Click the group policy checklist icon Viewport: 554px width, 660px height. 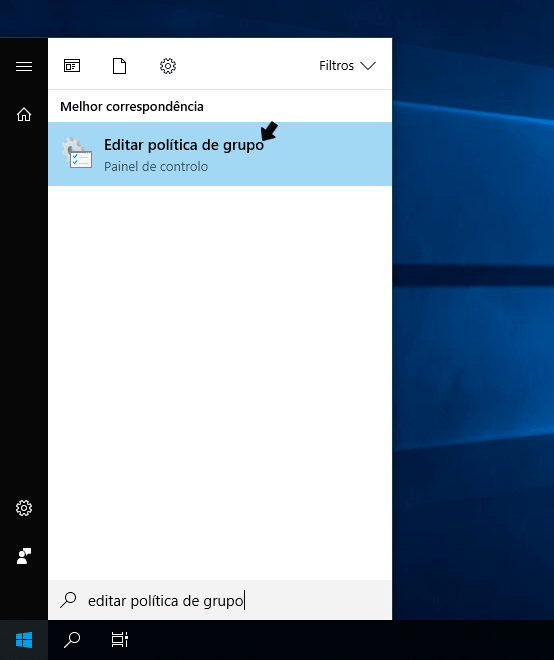click(x=77, y=153)
